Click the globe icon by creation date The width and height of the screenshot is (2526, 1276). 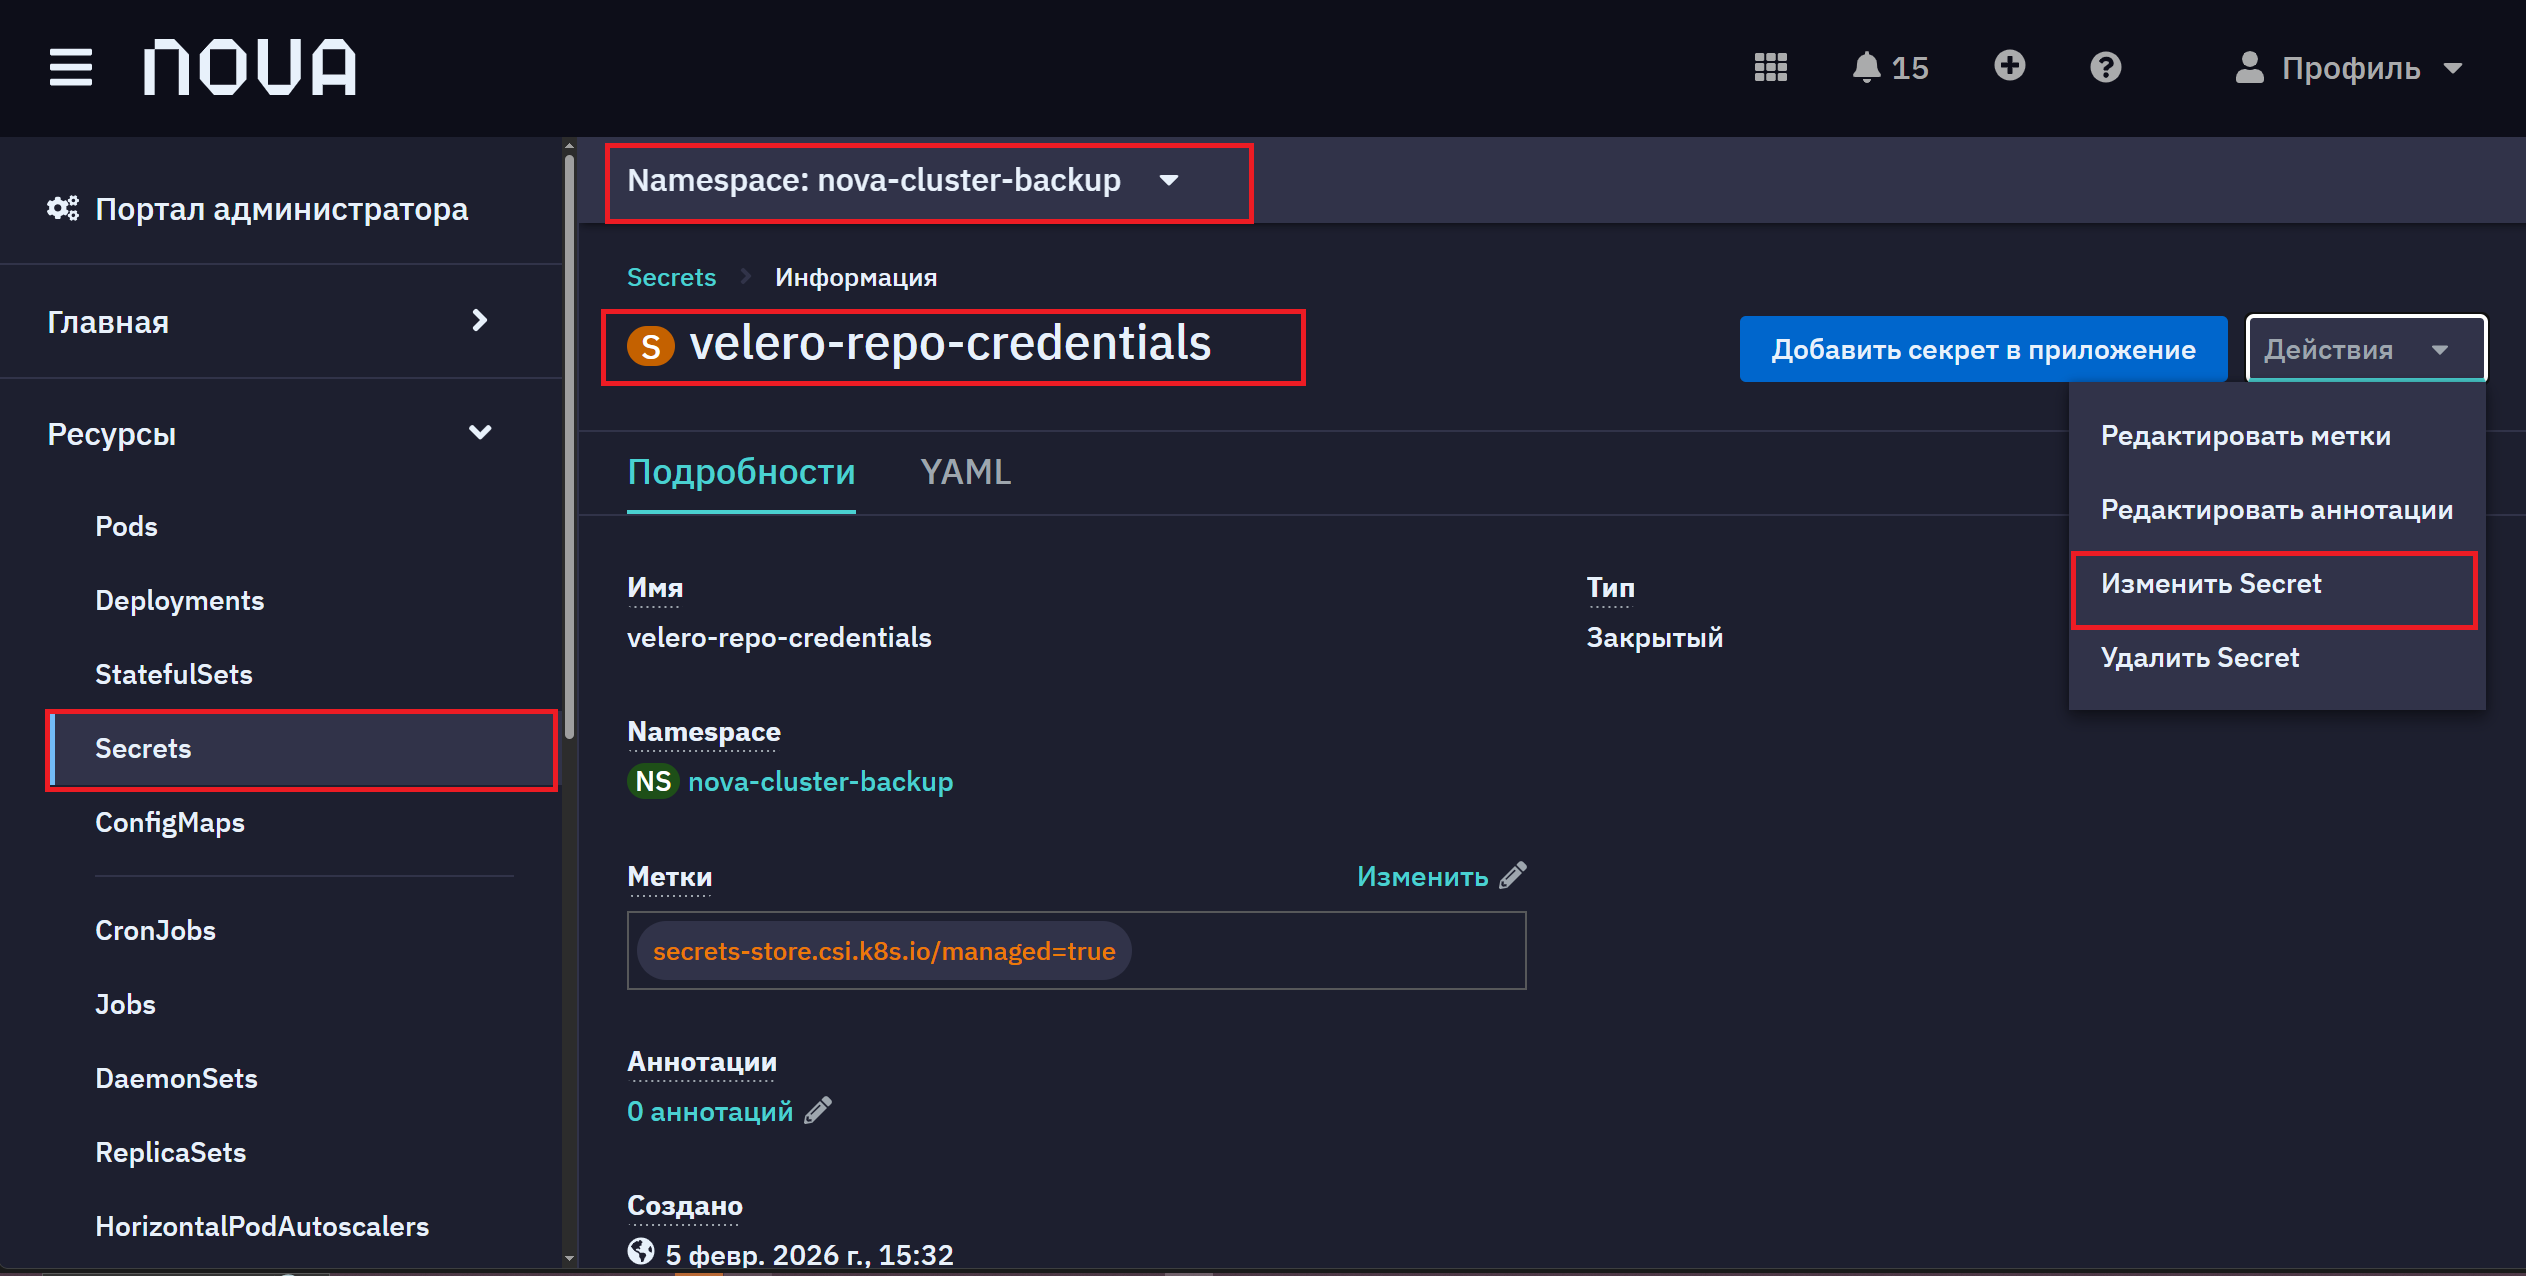tap(641, 1252)
